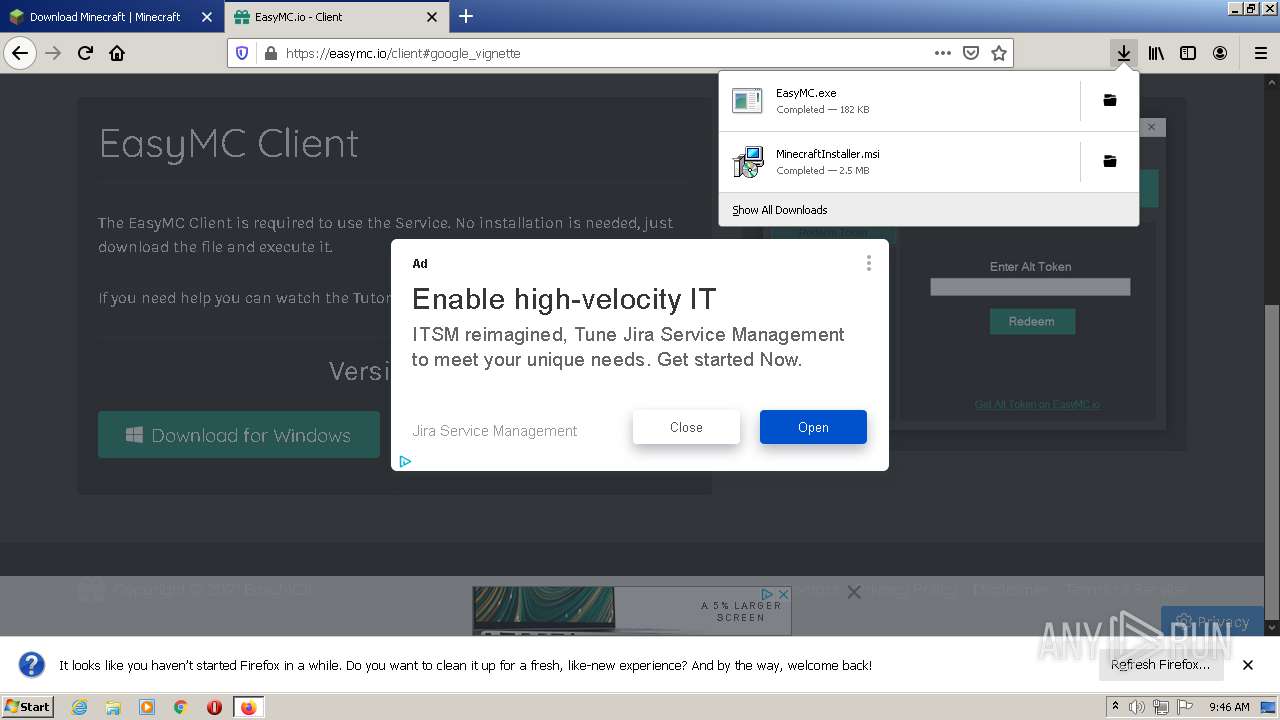The width and height of the screenshot is (1280, 720).
Task: Open volume control in system tray
Action: tap(1137, 707)
